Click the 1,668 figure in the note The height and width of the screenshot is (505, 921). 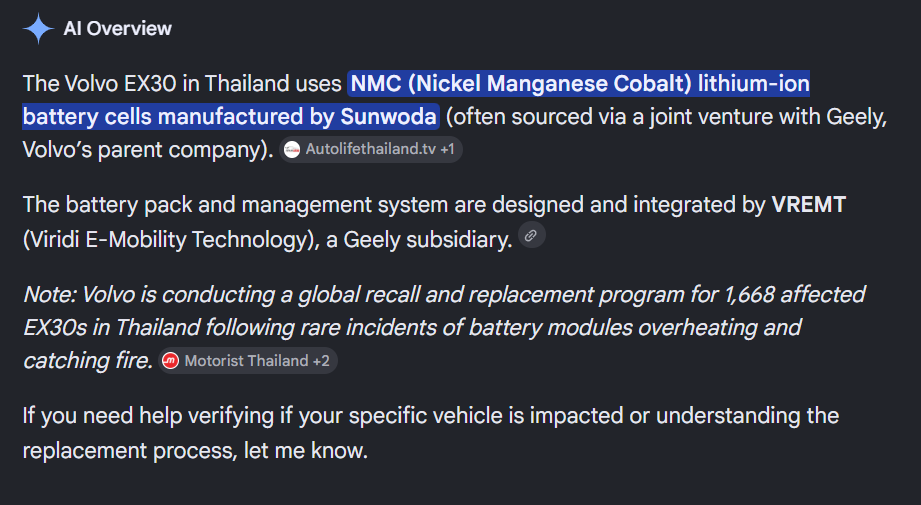coord(749,294)
